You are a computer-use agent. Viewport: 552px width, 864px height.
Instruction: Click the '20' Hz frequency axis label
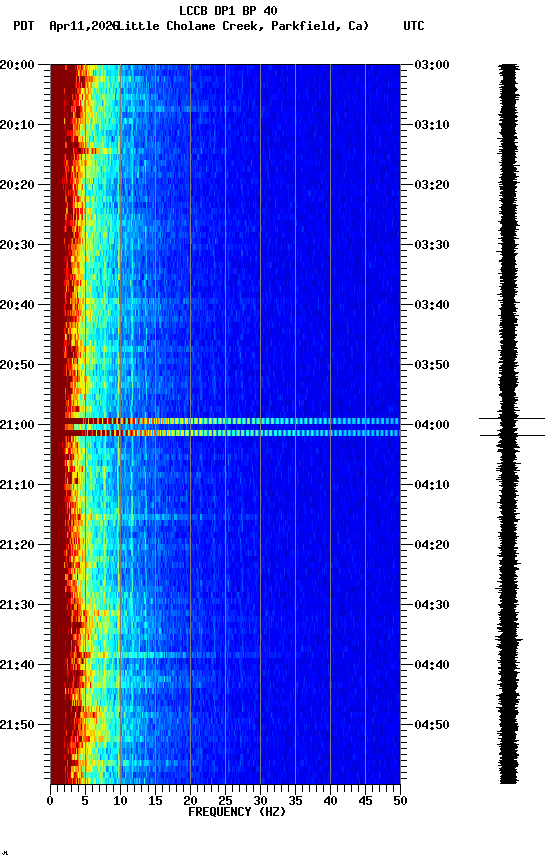pyautogui.click(x=190, y=801)
